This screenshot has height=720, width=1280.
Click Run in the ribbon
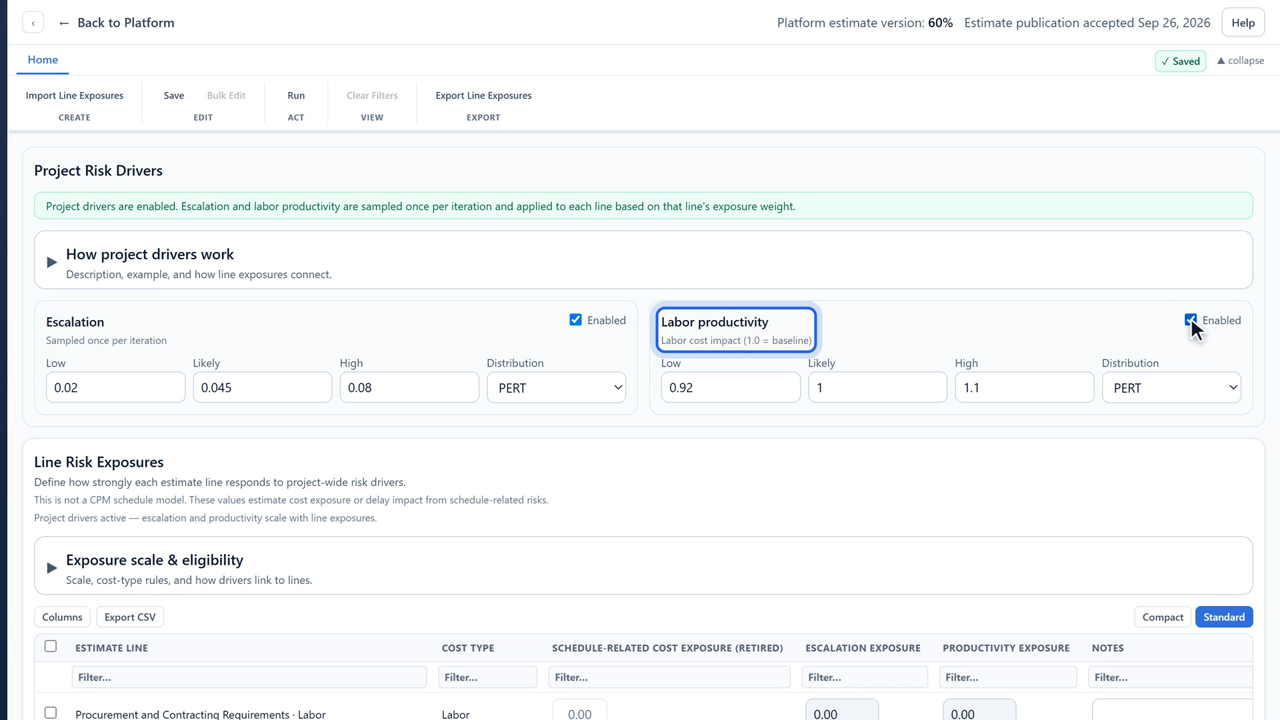click(296, 96)
